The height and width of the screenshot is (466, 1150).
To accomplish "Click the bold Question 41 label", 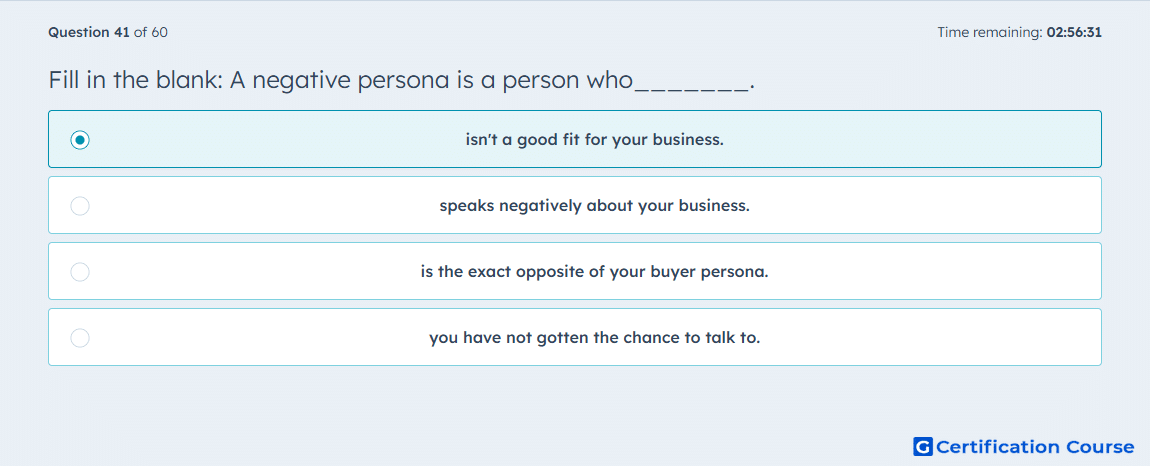I will (89, 32).
